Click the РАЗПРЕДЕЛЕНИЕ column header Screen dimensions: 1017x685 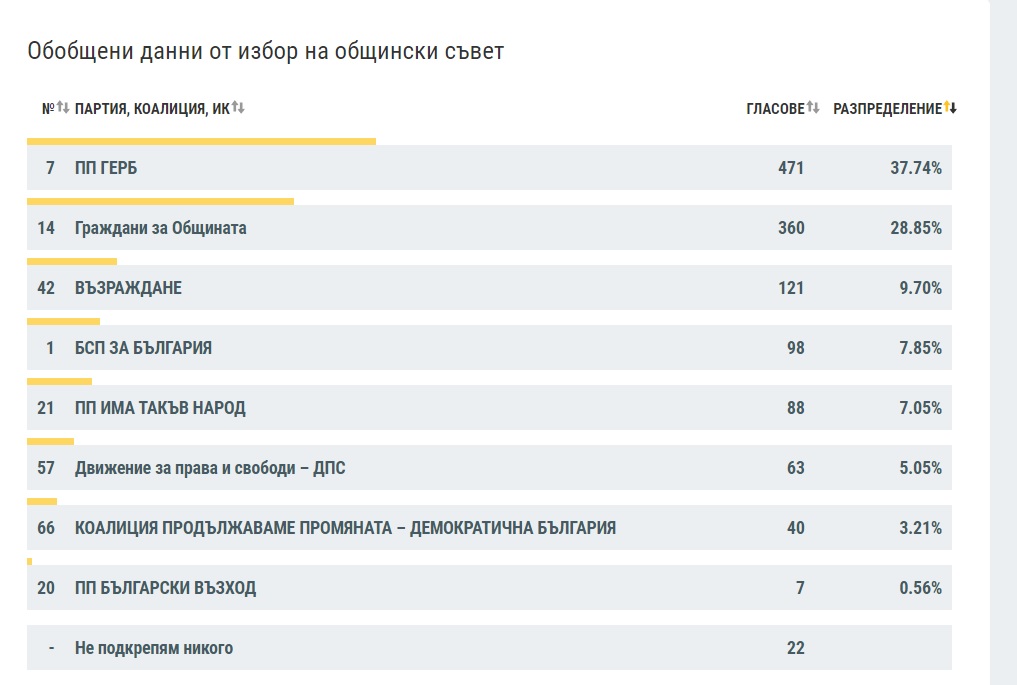coord(887,108)
